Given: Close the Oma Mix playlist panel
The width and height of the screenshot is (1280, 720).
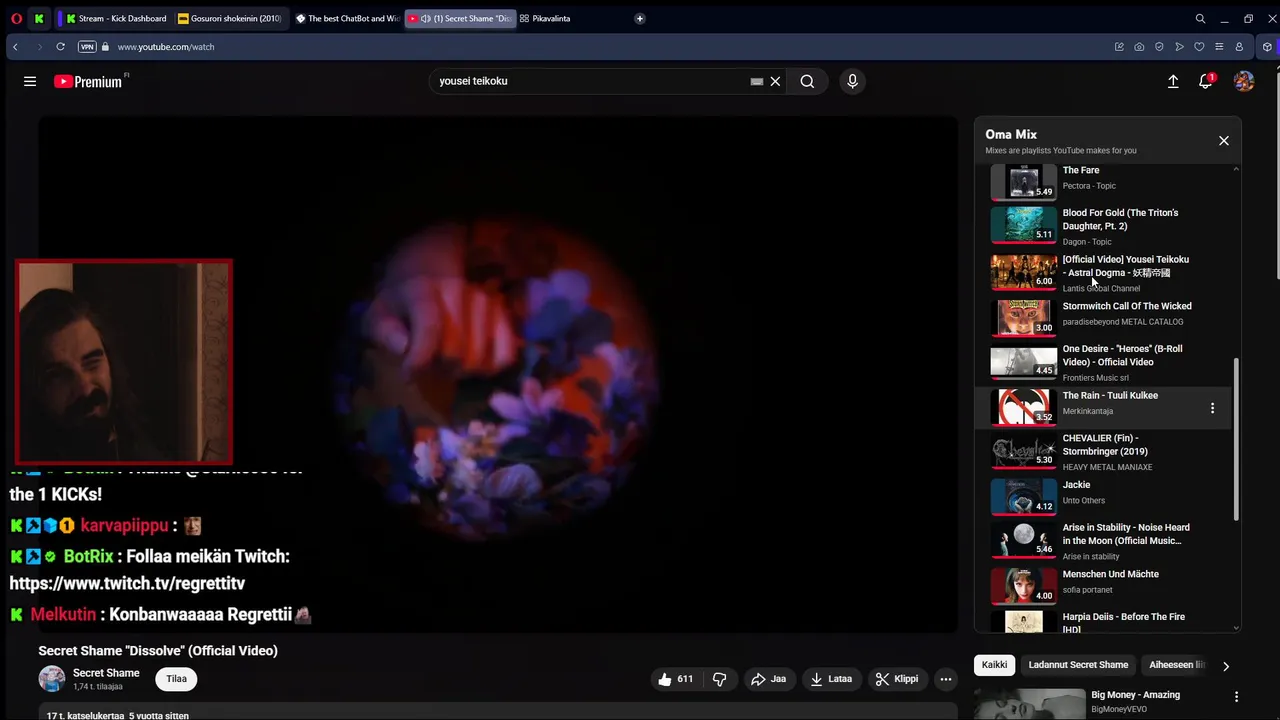Looking at the screenshot, I should (x=1223, y=141).
